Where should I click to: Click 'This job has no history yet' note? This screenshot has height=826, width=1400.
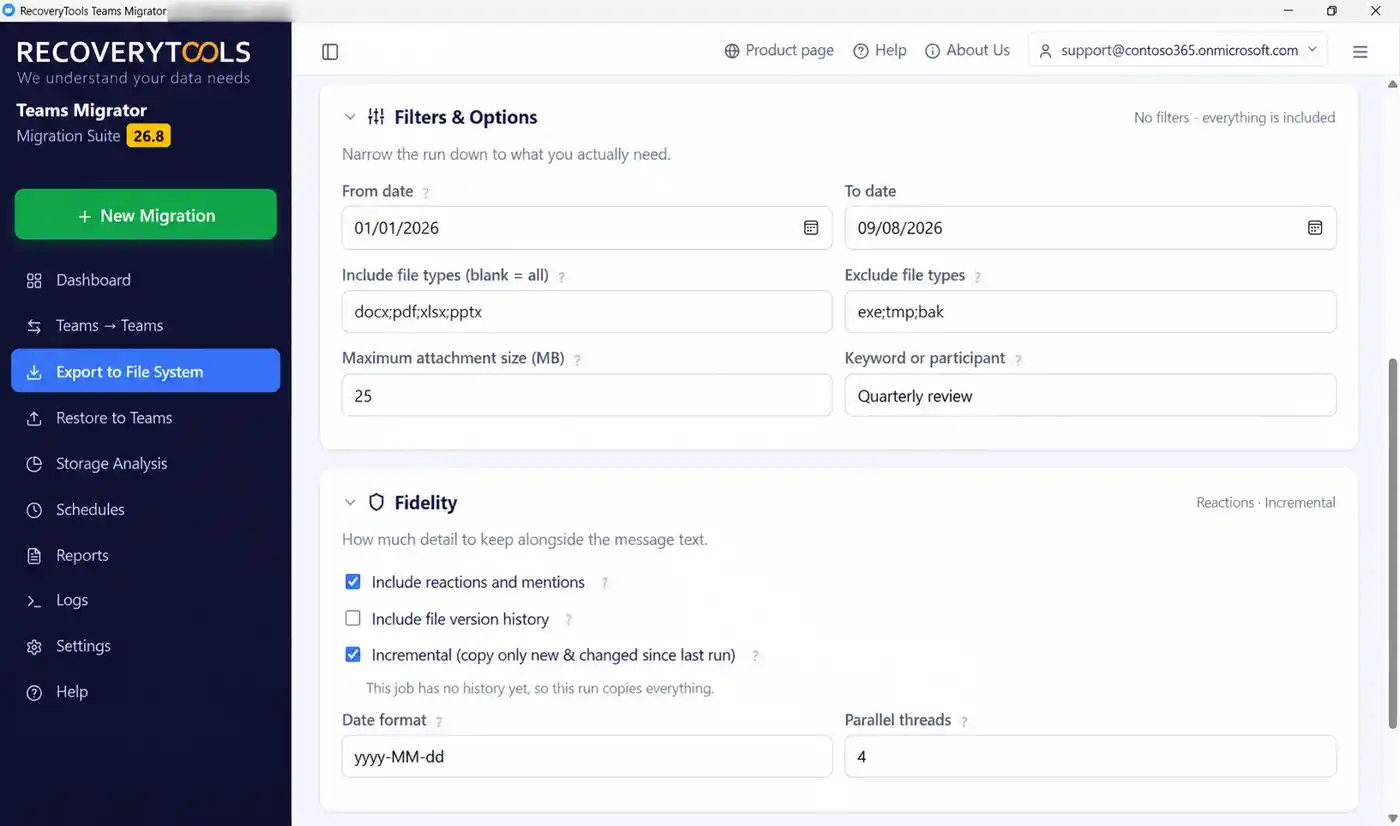tap(540, 689)
